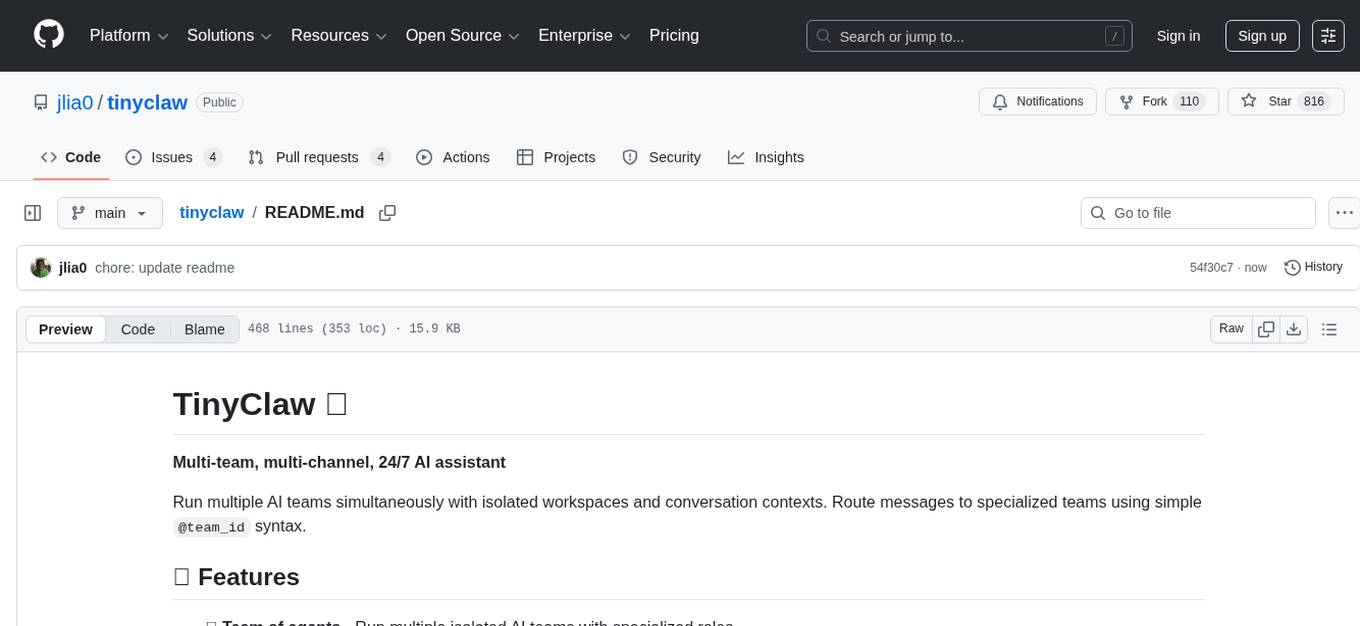Switch to Blame view
The height and width of the screenshot is (626, 1360).
tap(204, 330)
